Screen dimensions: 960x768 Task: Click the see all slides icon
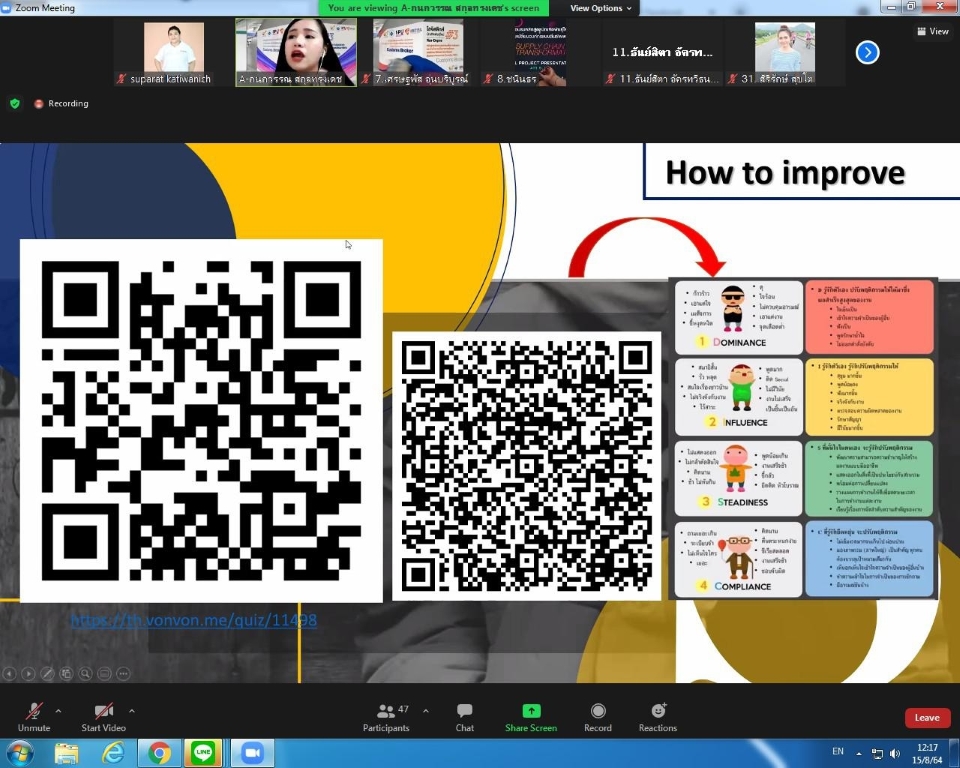click(x=66, y=674)
